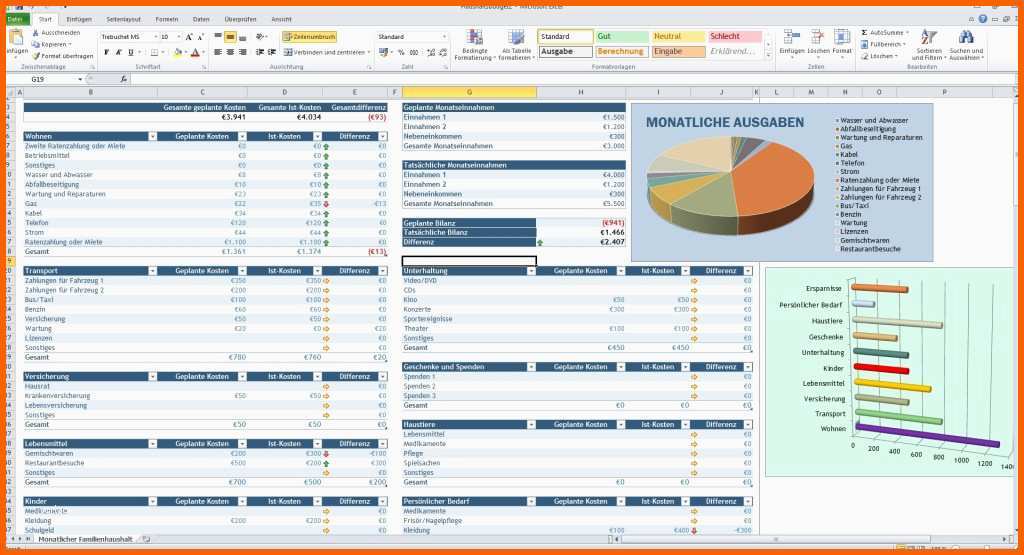Toggle underline formatting
Image resolution: width=1024 pixels, height=555 pixels.
(x=128, y=52)
